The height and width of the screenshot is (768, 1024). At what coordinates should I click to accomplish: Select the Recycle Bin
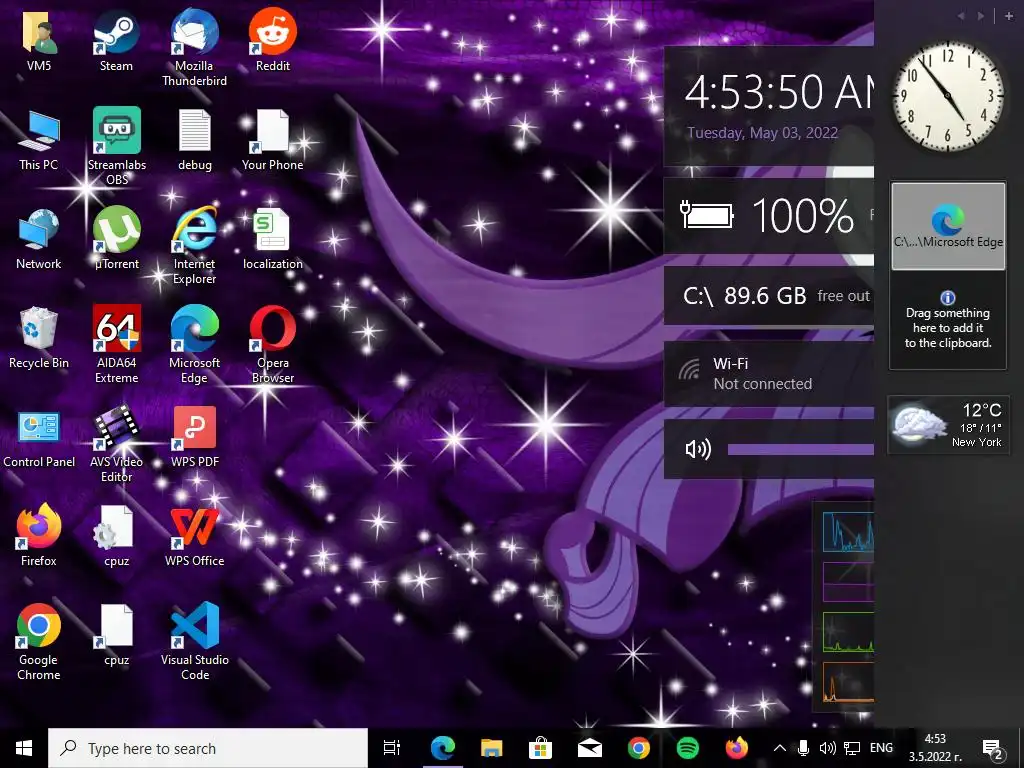tap(39, 338)
